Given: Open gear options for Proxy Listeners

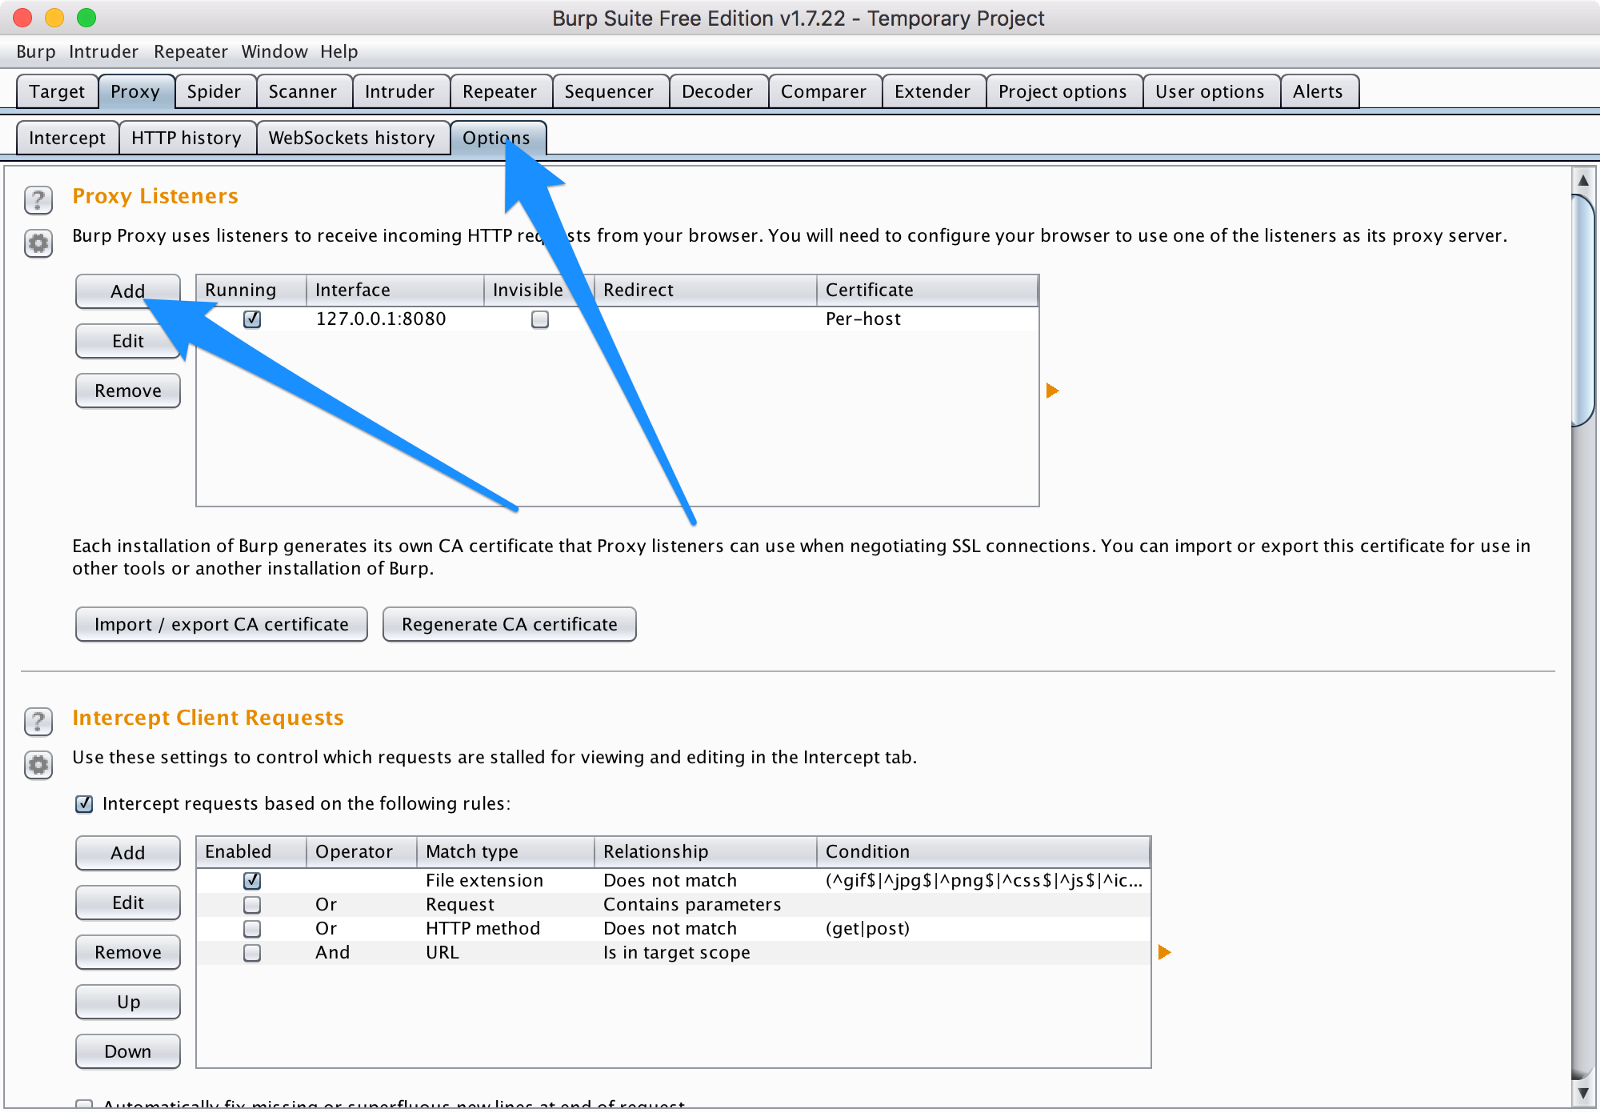Looking at the screenshot, I should (38, 243).
